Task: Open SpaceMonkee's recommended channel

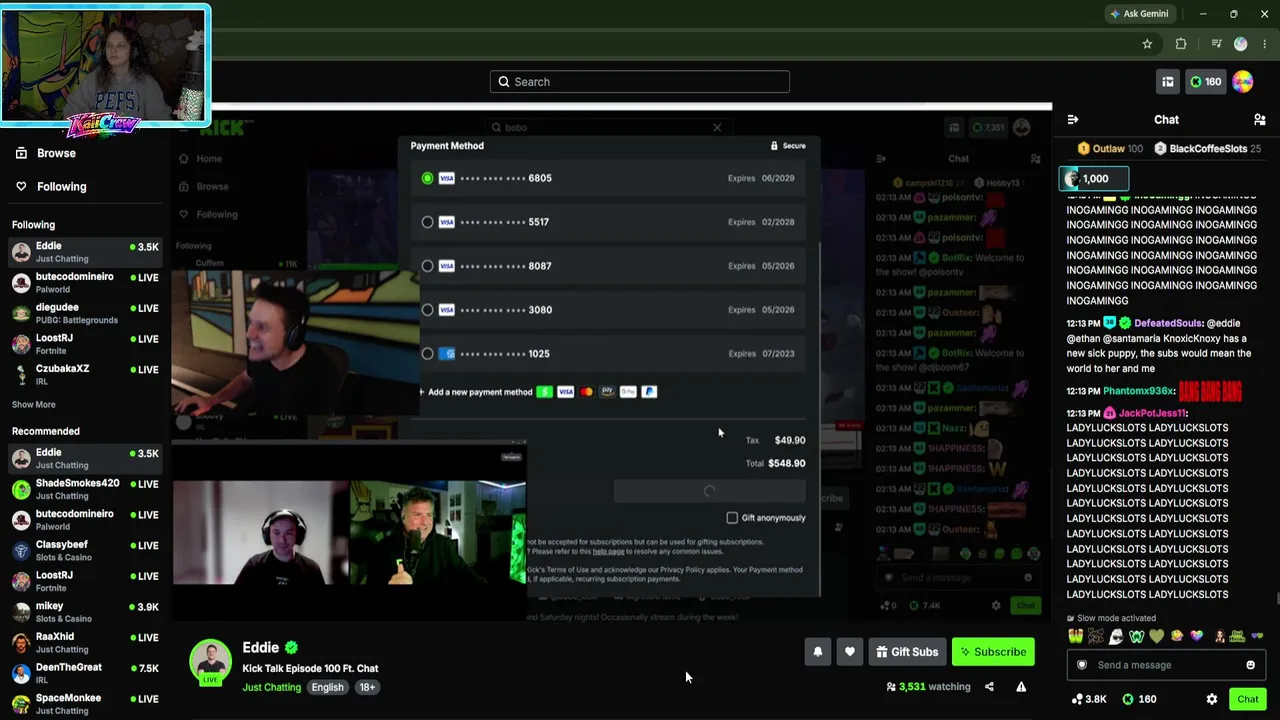Action: (84, 704)
